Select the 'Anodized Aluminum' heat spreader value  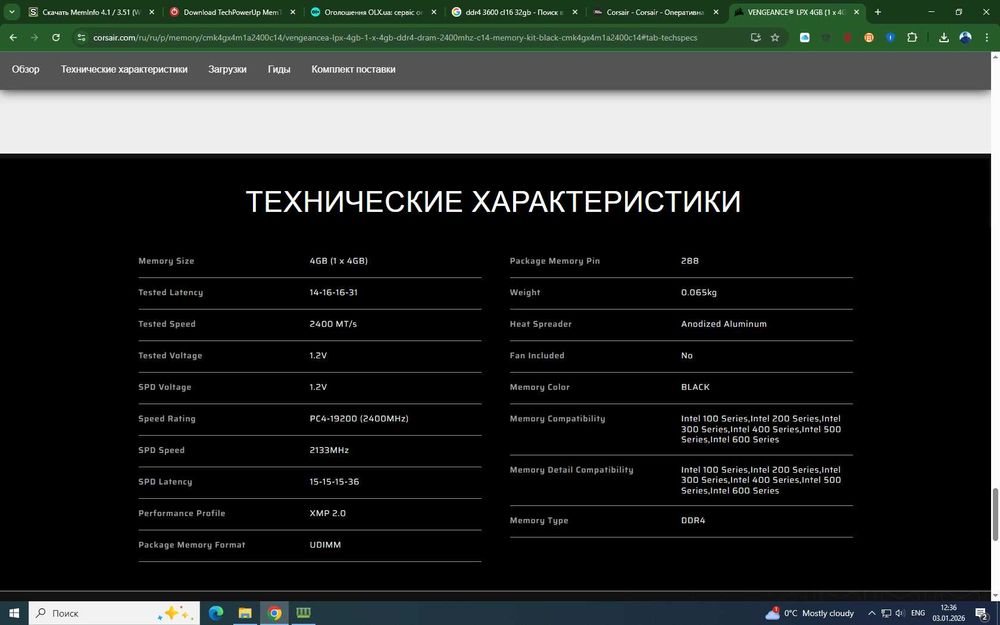pyautogui.click(x=724, y=324)
